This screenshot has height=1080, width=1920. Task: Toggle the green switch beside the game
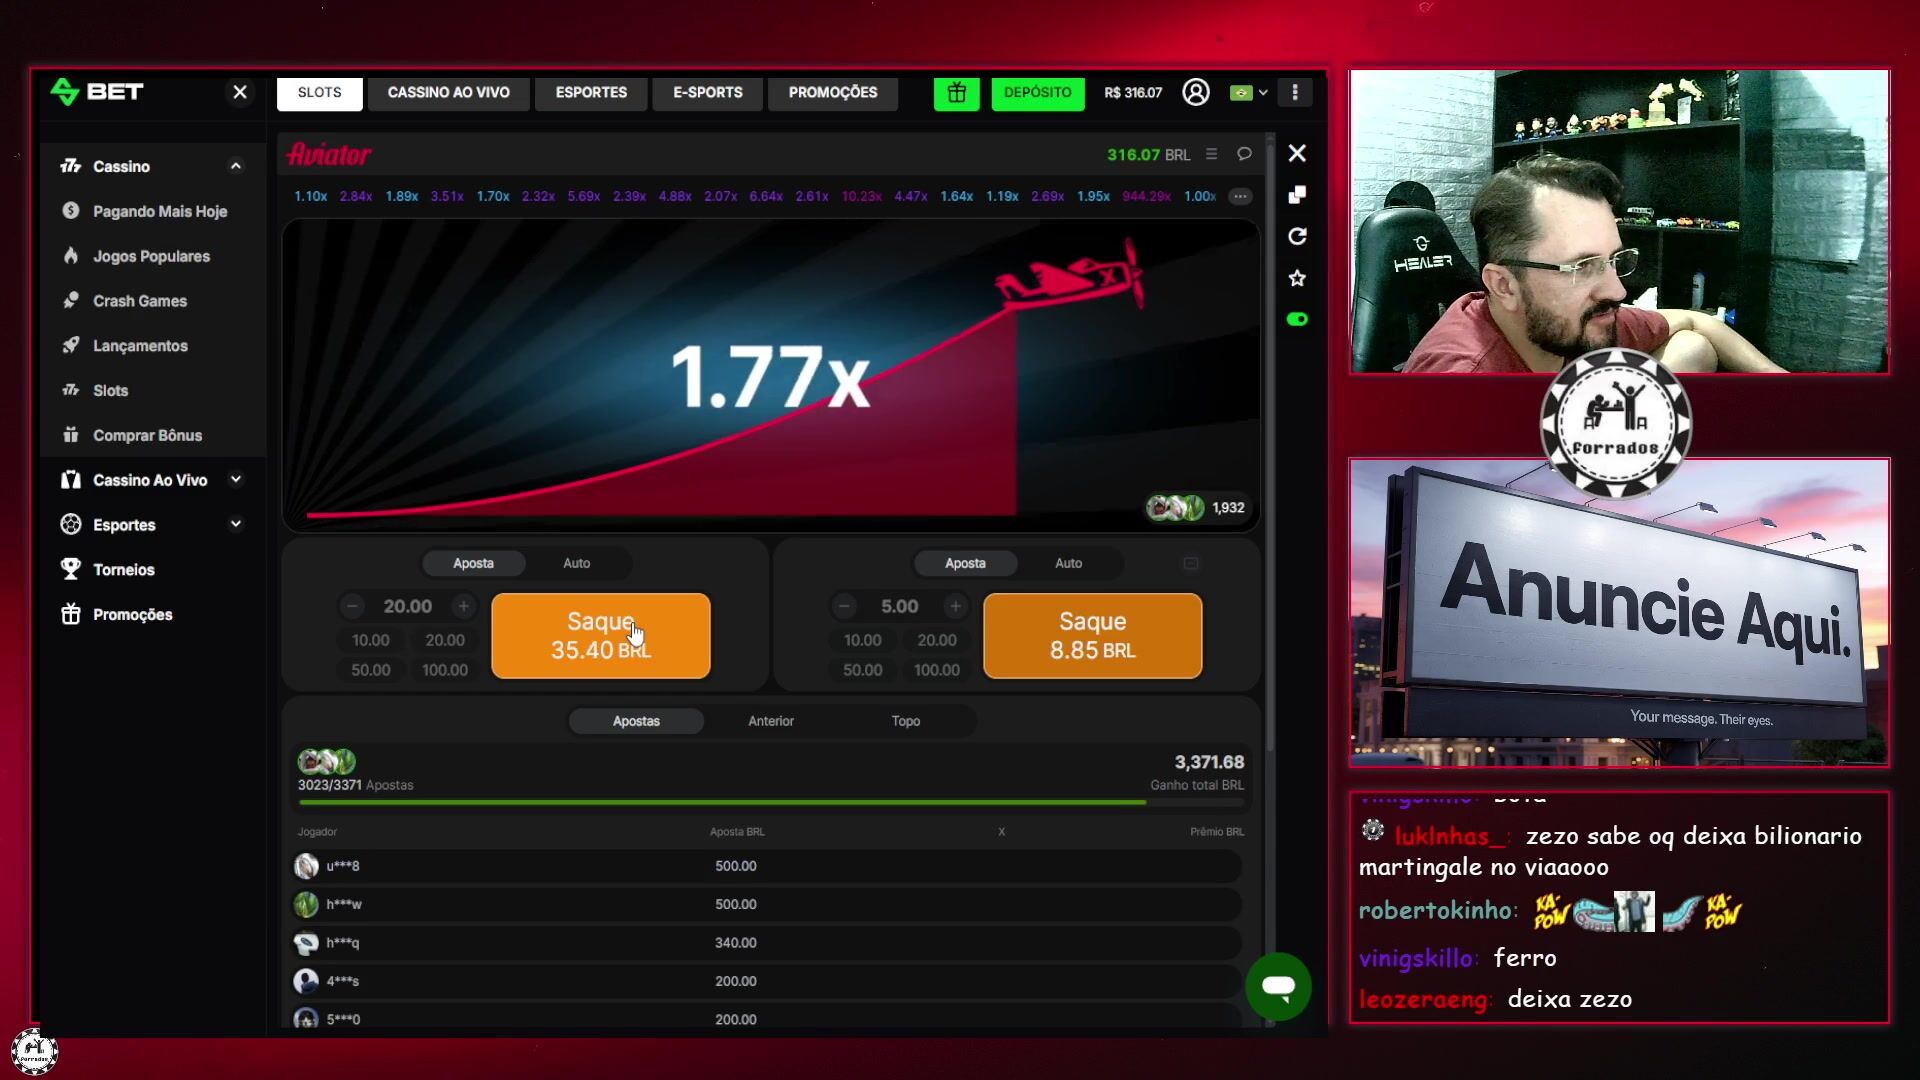pos(1297,320)
